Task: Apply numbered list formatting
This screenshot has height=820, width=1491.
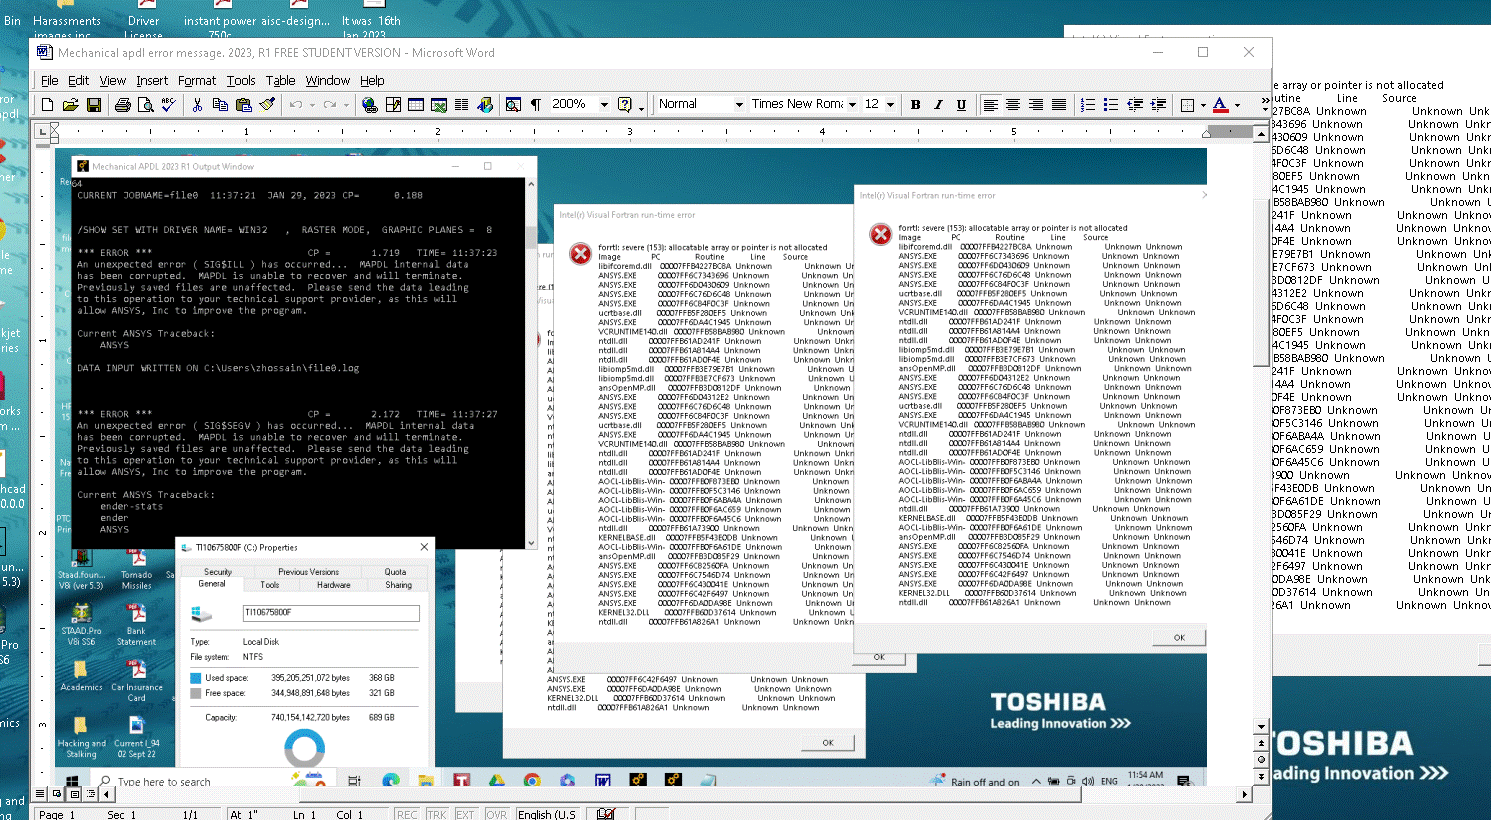Action: coord(1088,104)
